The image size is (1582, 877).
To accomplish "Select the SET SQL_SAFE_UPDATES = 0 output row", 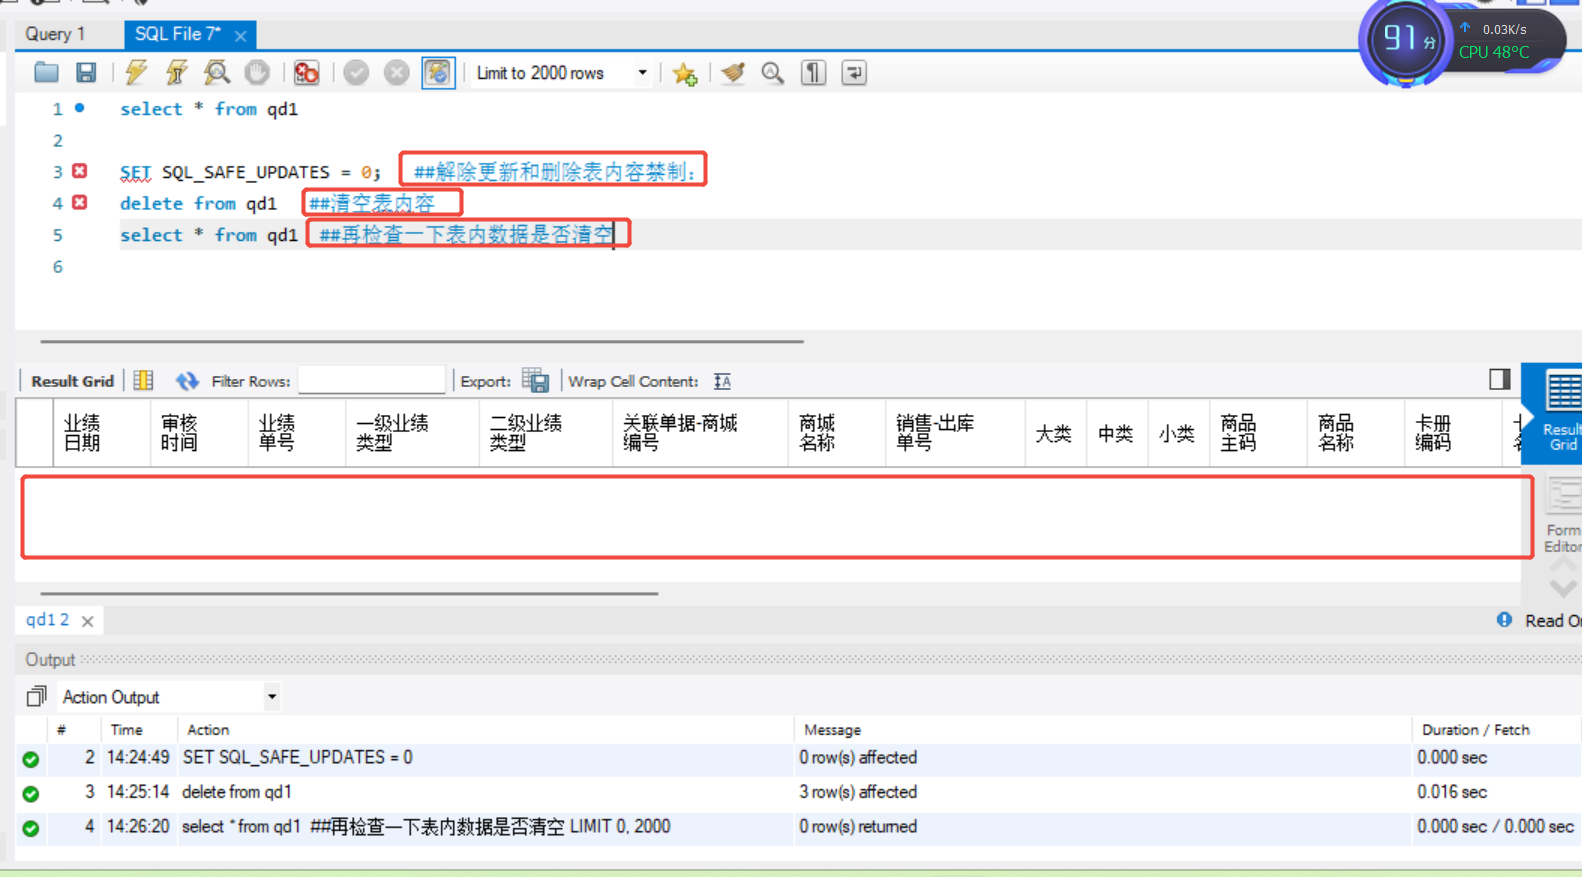I will [x=798, y=758].
